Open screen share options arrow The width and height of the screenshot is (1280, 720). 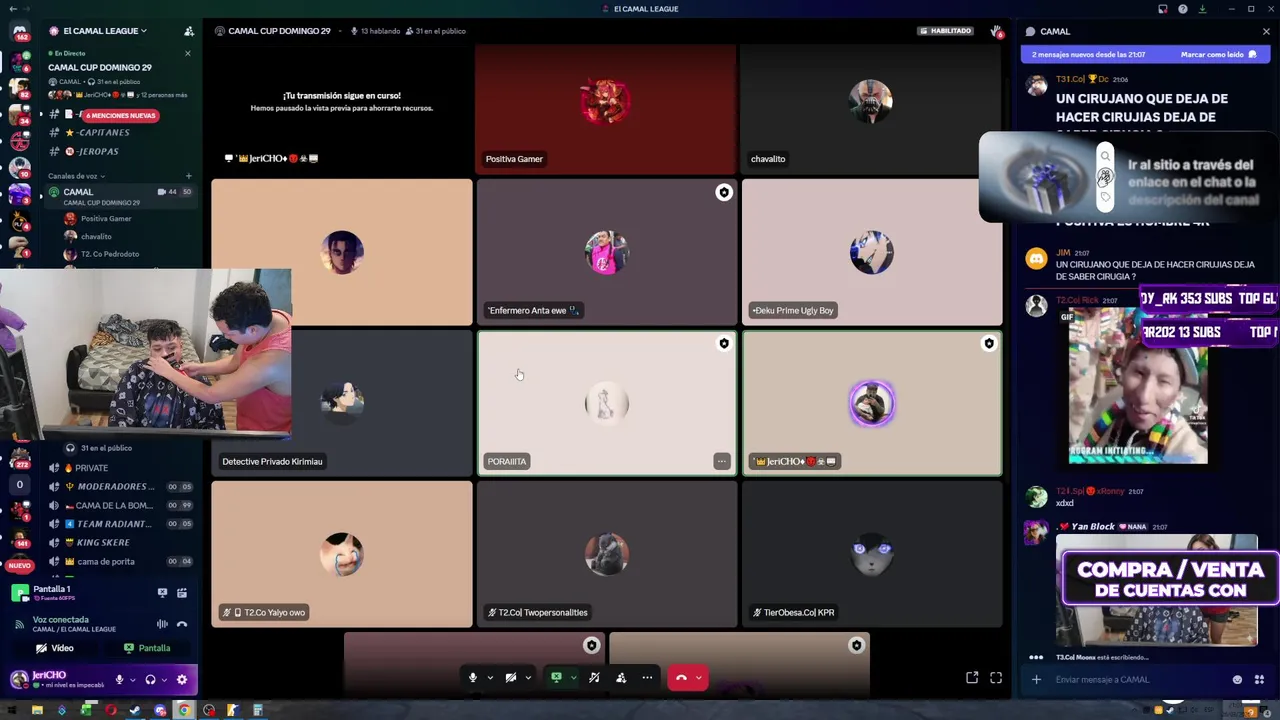573,678
